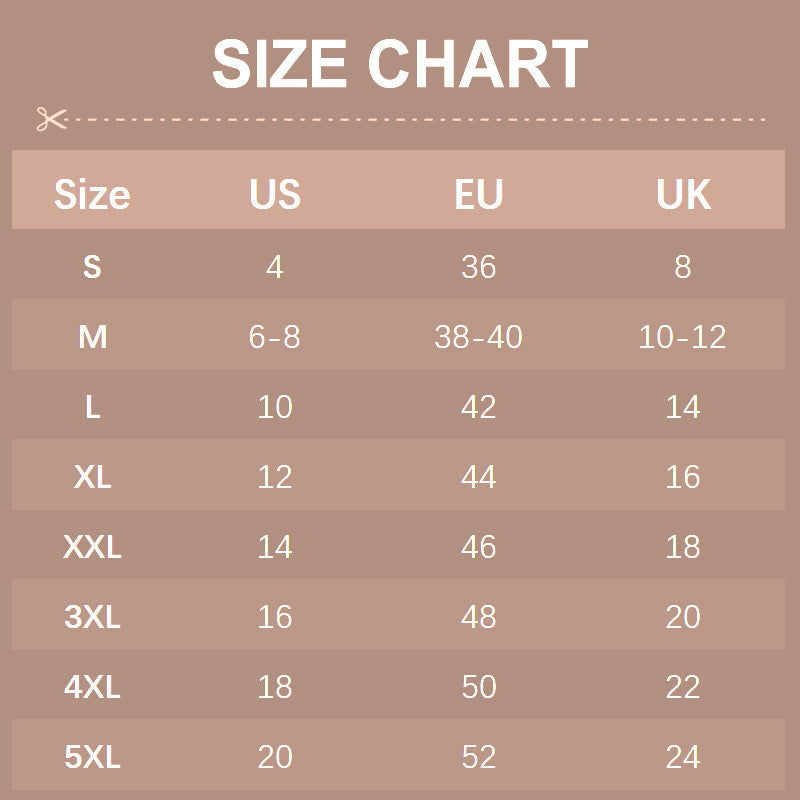Select the EU column header
This screenshot has height=800, width=800.
[x=478, y=194]
